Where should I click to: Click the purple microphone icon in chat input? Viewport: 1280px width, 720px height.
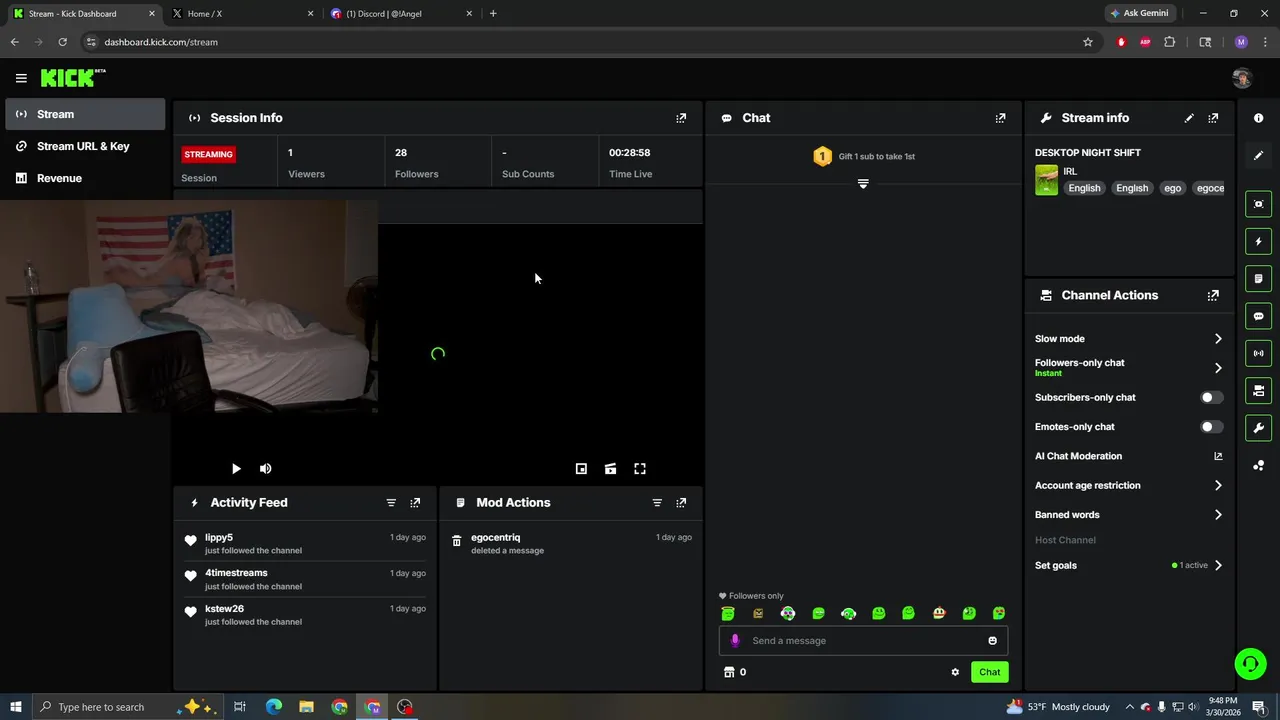tap(735, 641)
